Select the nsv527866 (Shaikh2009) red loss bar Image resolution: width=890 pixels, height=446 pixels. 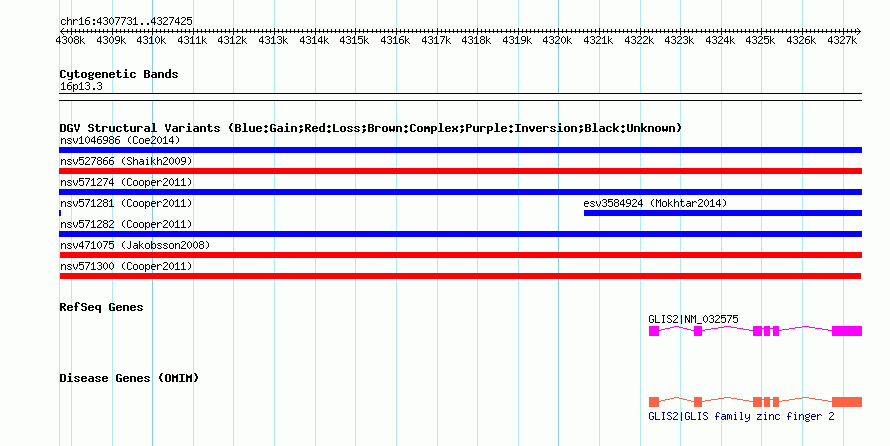point(460,171)
